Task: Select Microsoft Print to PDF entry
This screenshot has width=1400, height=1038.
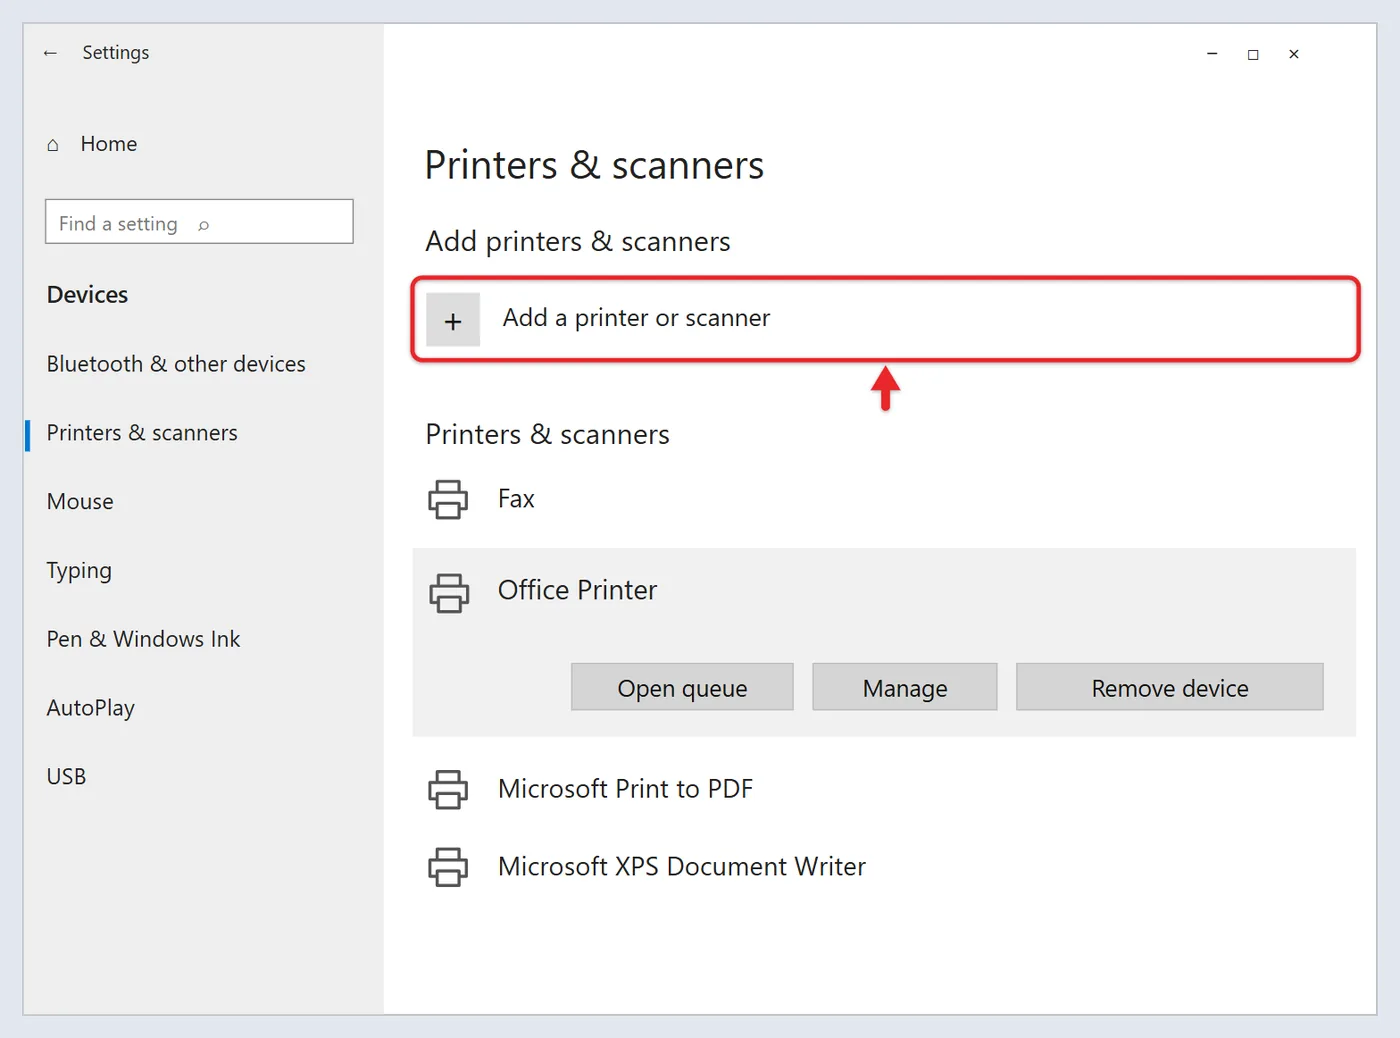Action: (625, 789)
